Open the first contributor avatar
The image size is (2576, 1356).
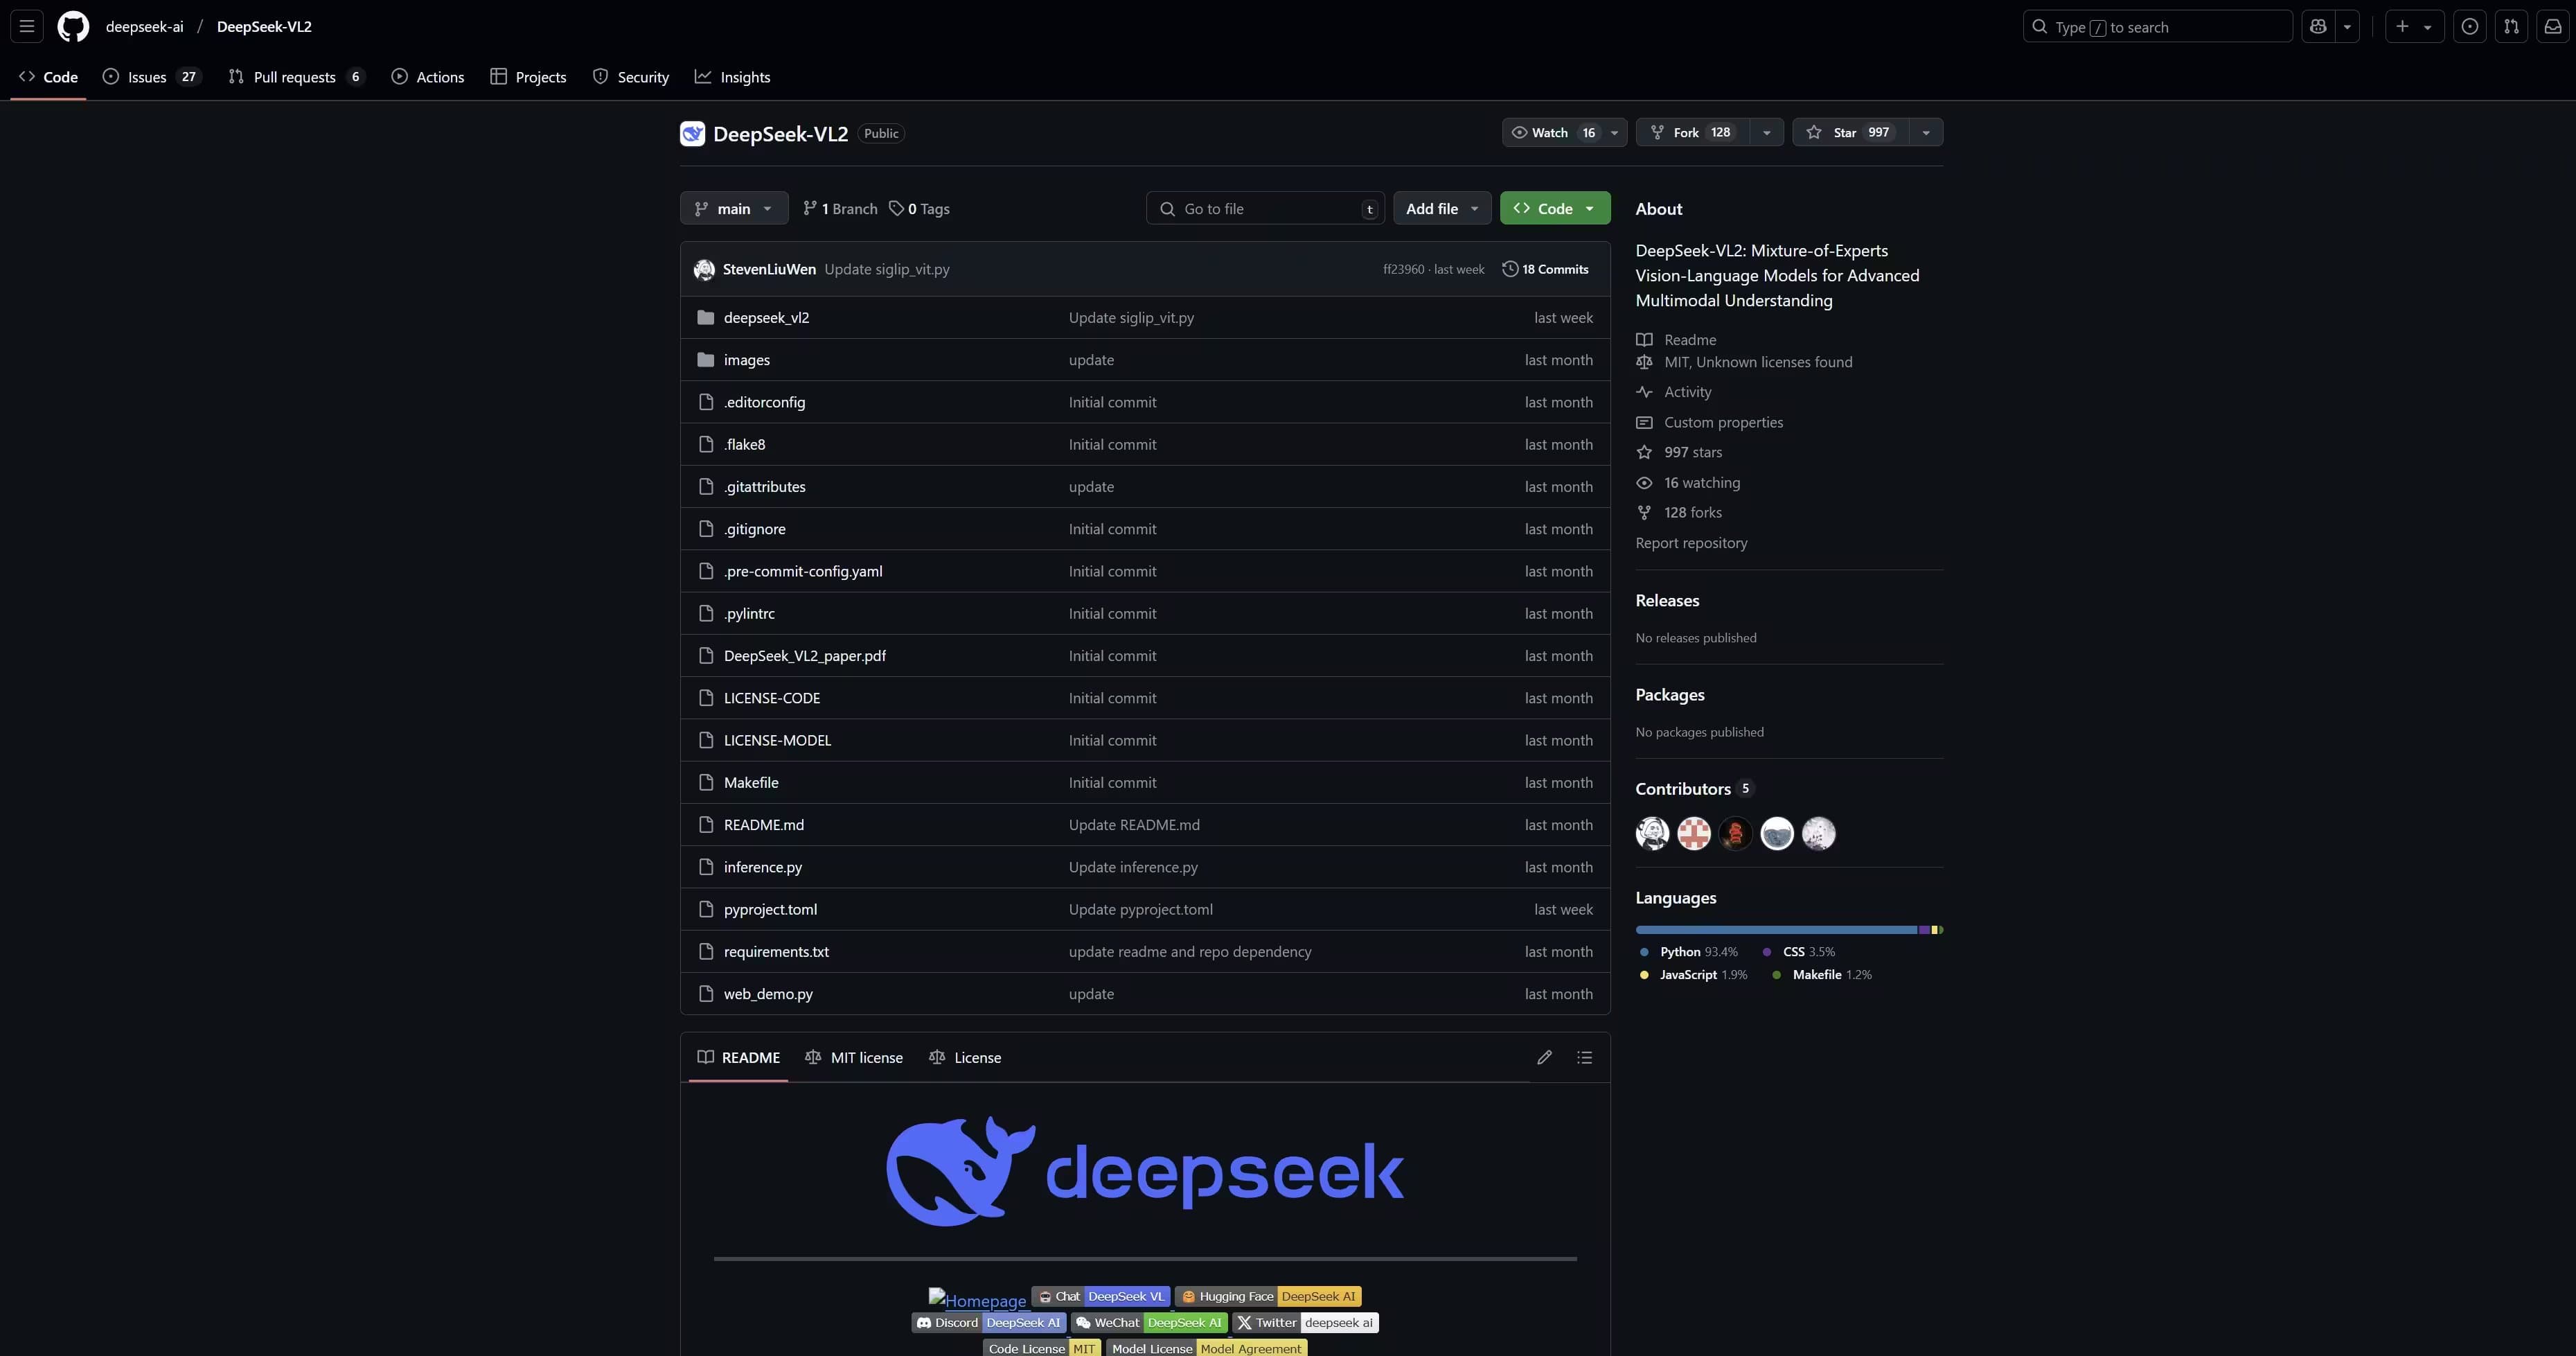point(1652,833)
